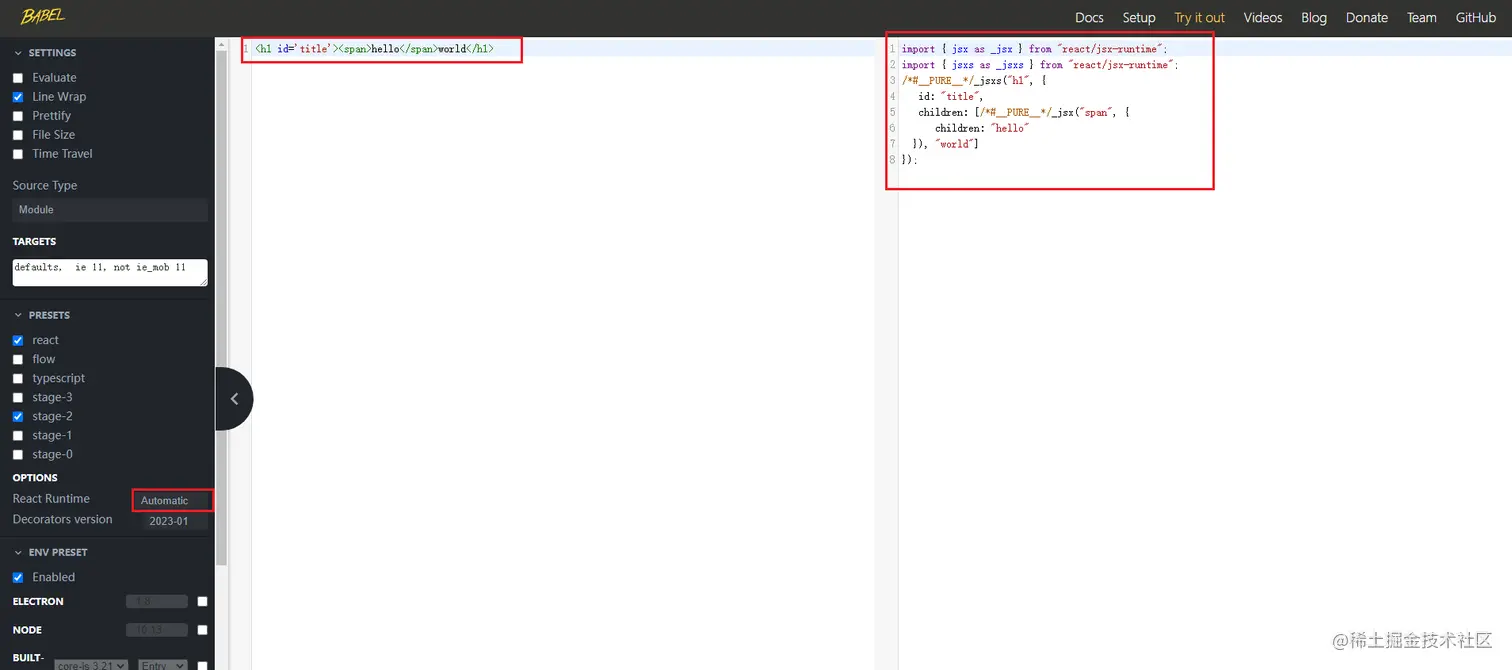
Task: Tick the Electron target checkbox
Action: 203,602
